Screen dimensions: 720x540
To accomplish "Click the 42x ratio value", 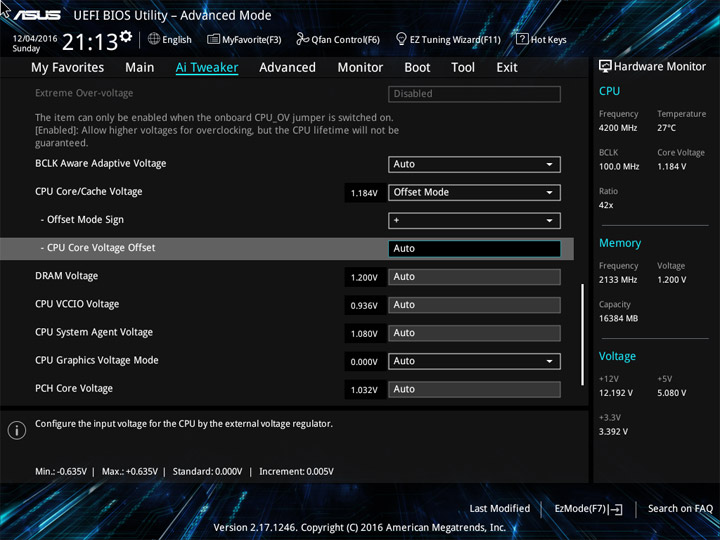I will click(606, 205).
